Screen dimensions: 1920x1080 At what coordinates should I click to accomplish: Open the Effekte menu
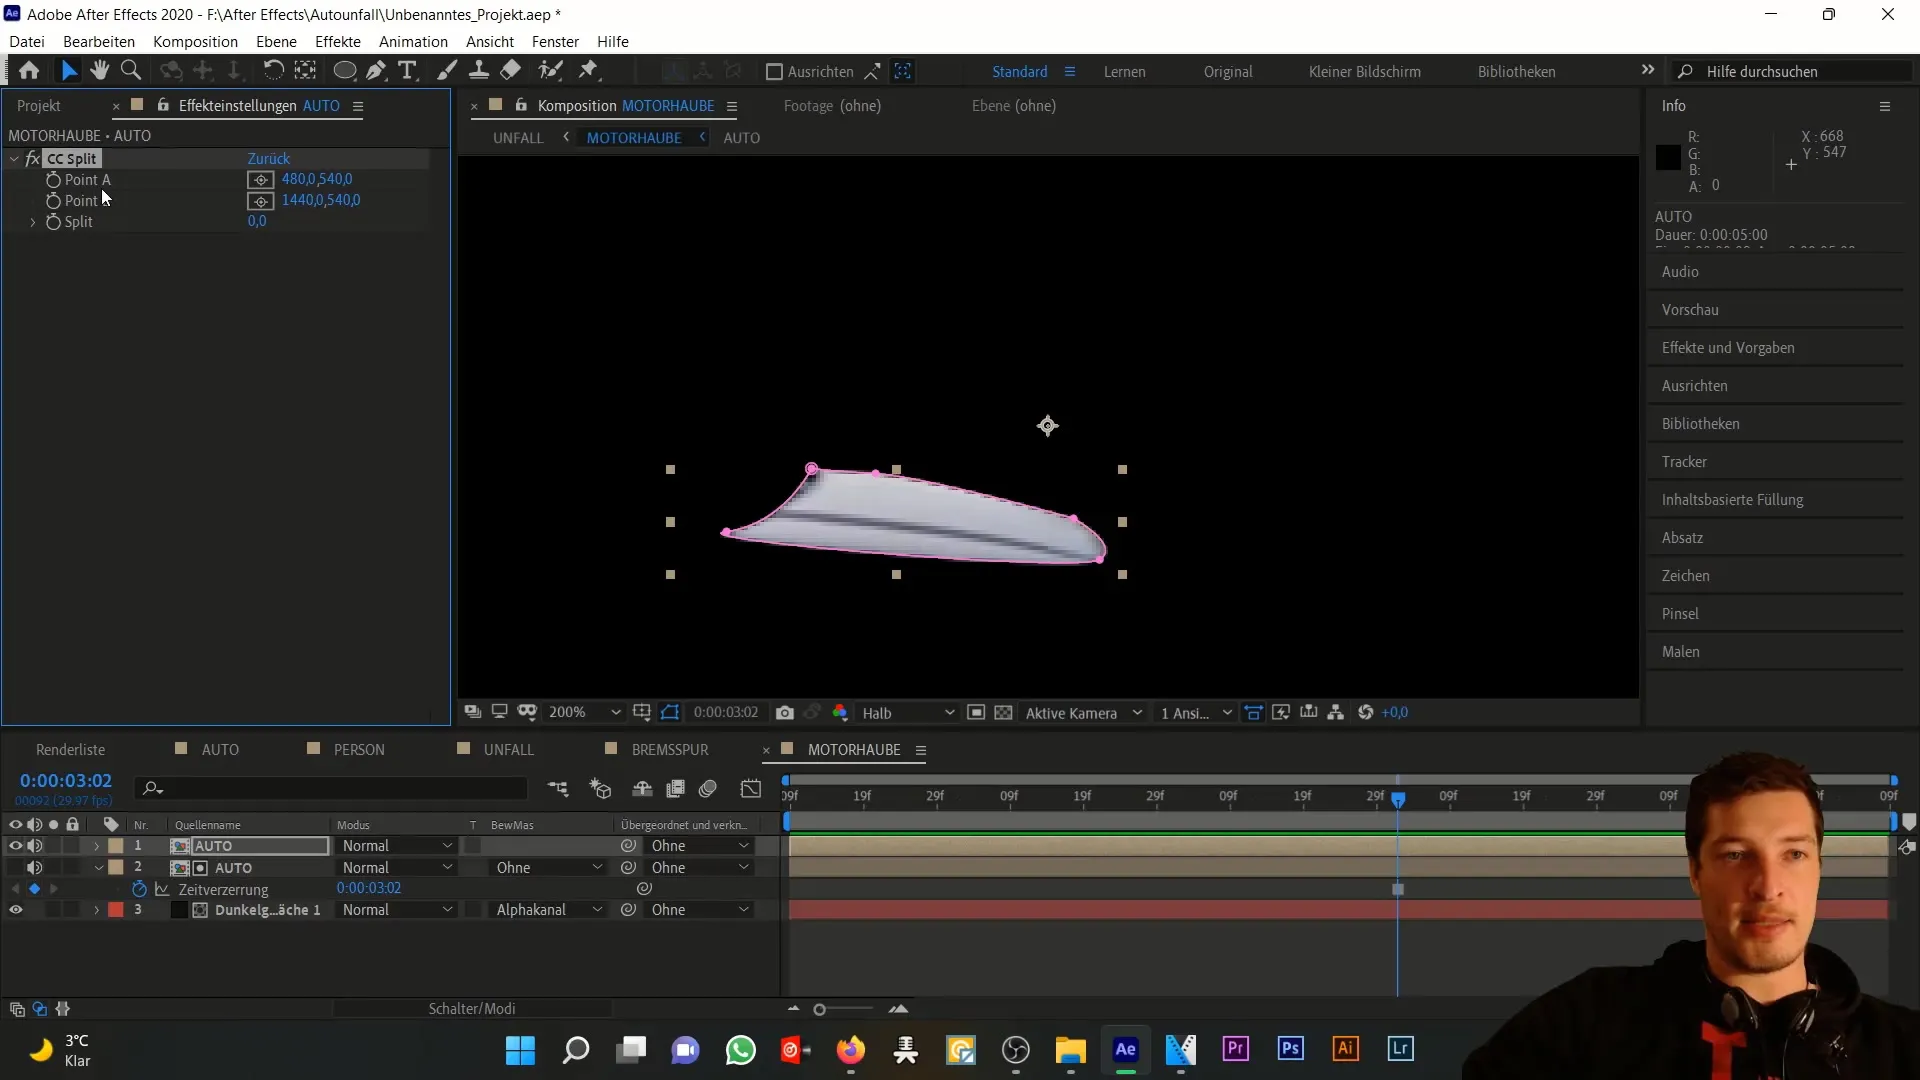[x=338, y=41]
